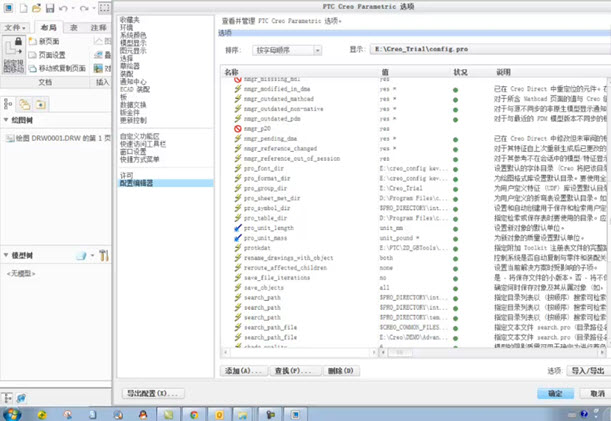Select the layer tree tab icon
Screen dimensions: 611x421
pos(24,104)
